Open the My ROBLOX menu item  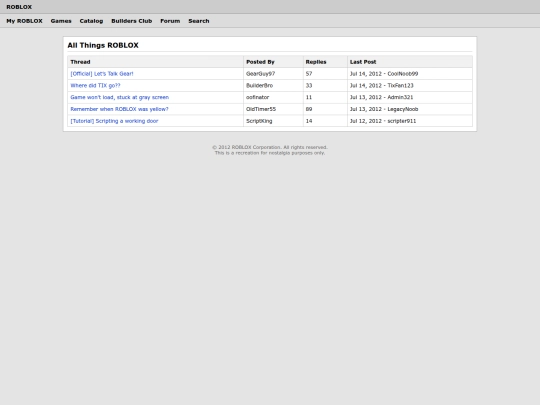(24, 21)
